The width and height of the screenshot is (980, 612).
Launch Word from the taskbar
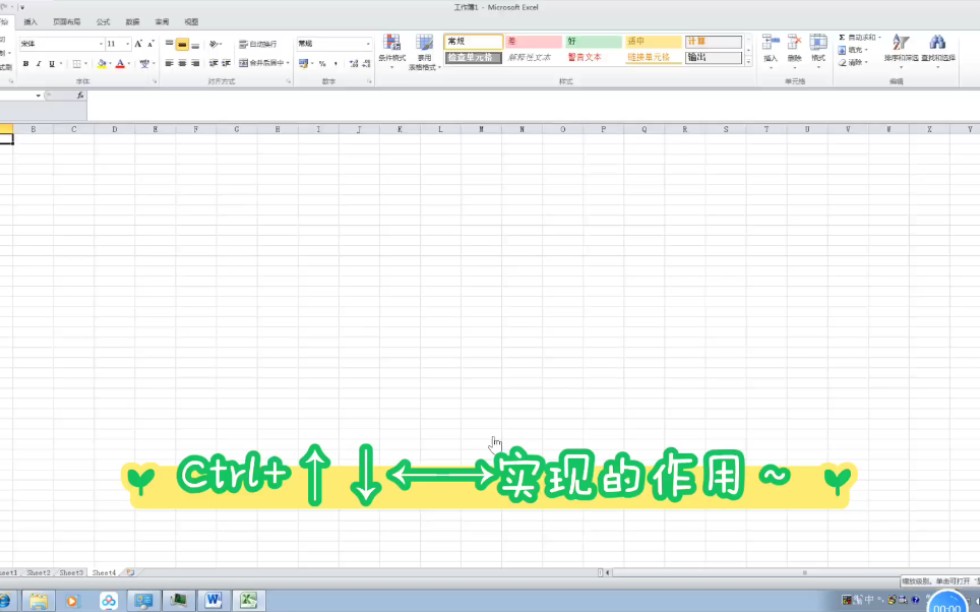pyautogui.click(x=213, y=599)
